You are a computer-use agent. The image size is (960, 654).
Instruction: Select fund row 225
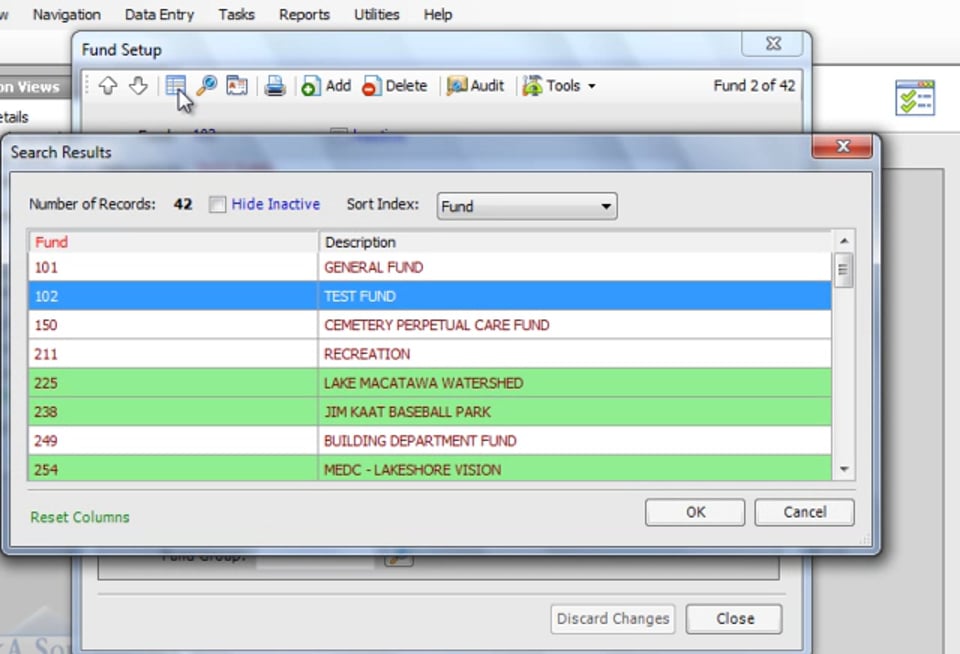point(173,383)
